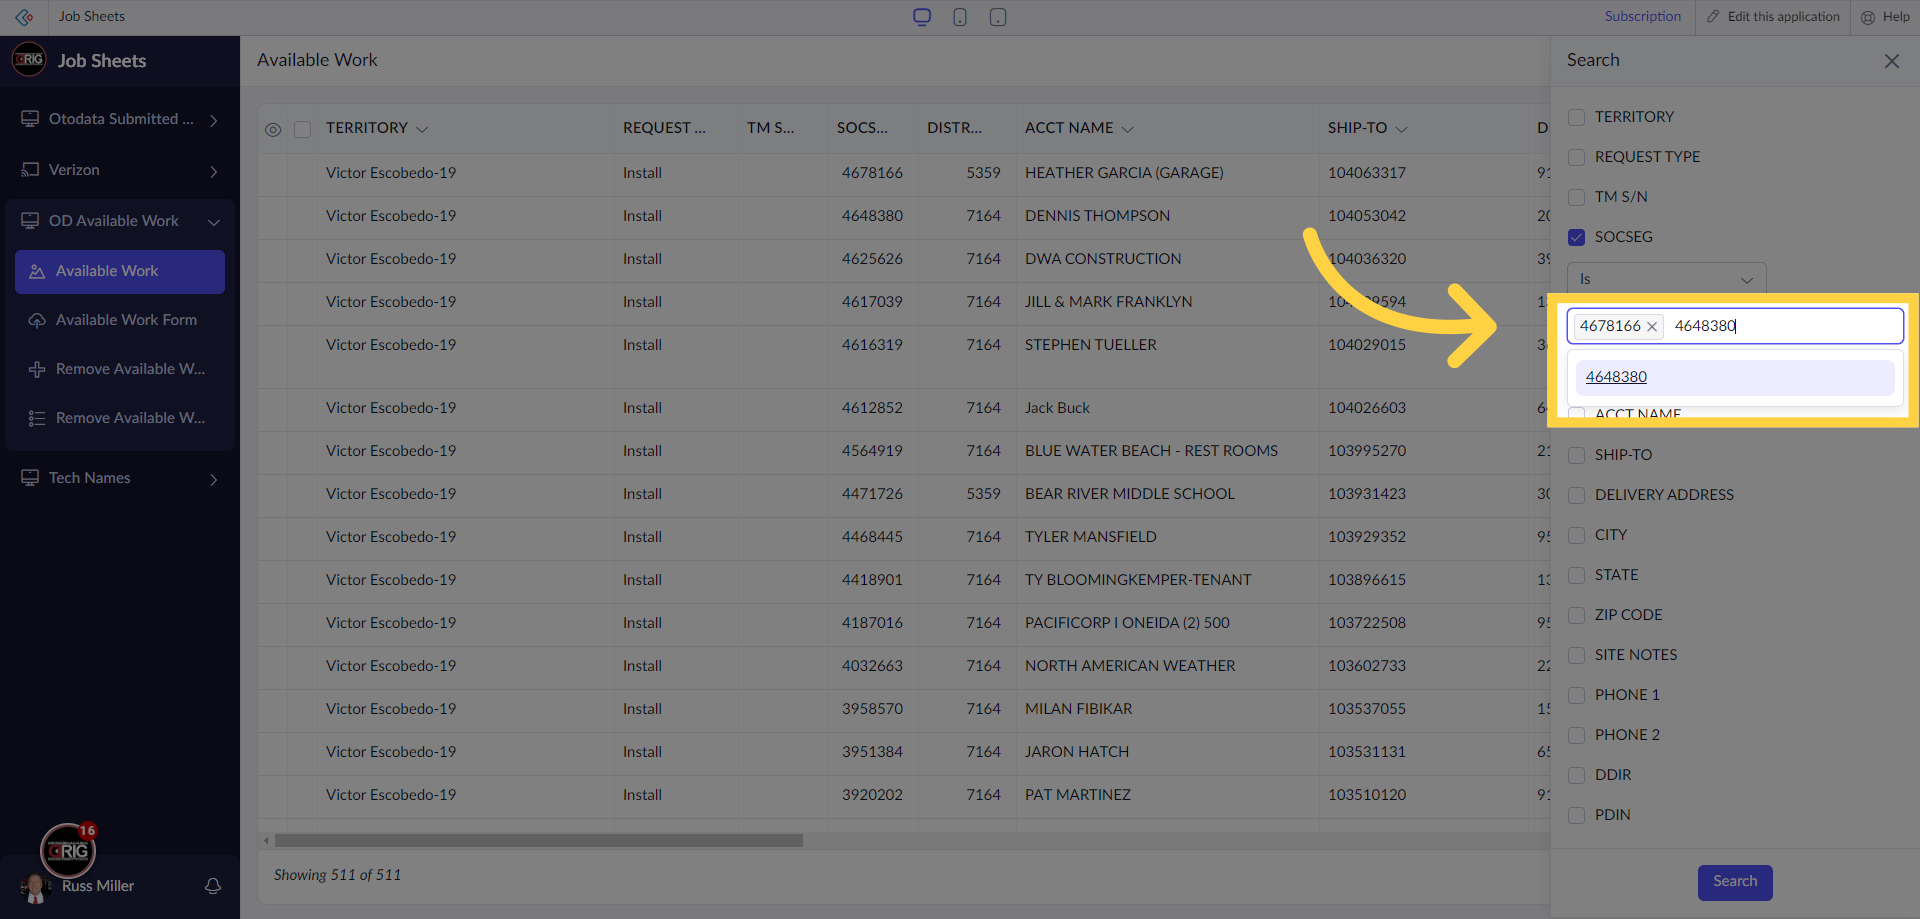Check the REQUEST TYPE filter checkbox
Screen dimensions: 1920x919
(x=1577, y=158)
